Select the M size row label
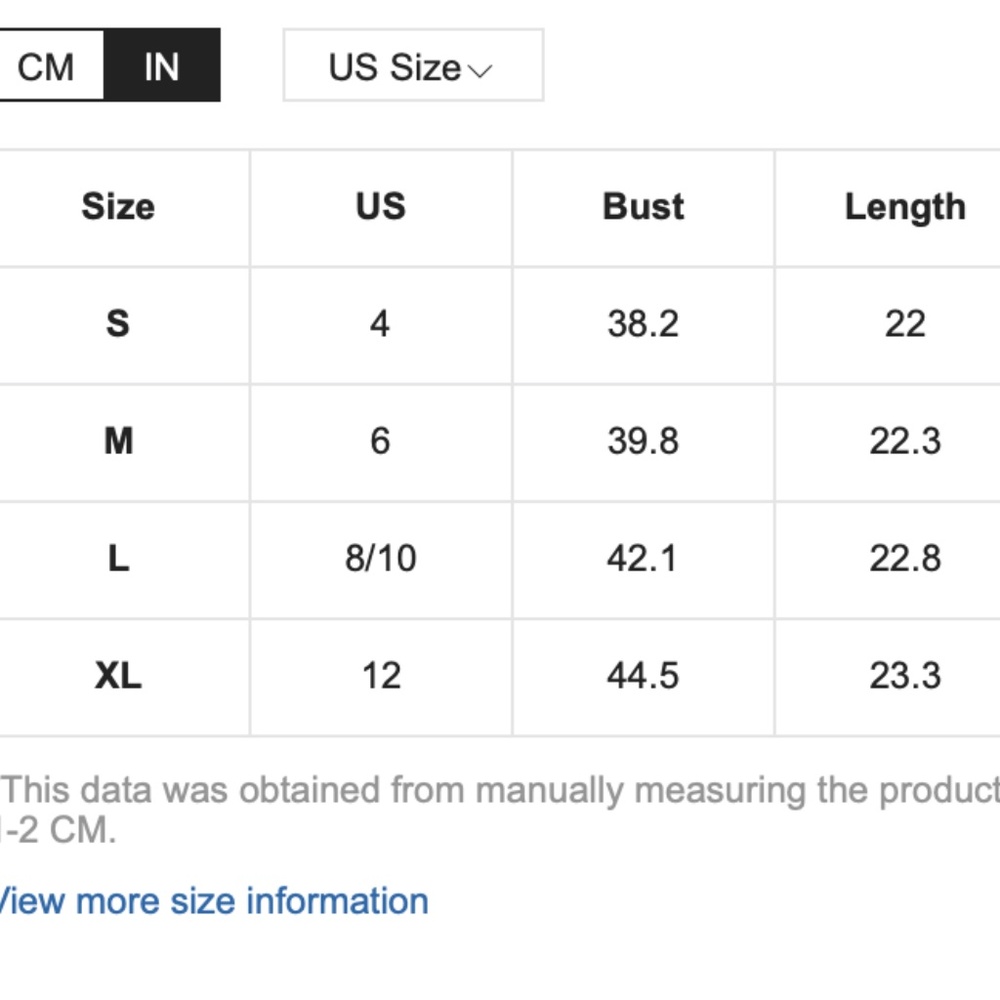This screenshot has height=1000, width=1000. (x=118, y=441)
